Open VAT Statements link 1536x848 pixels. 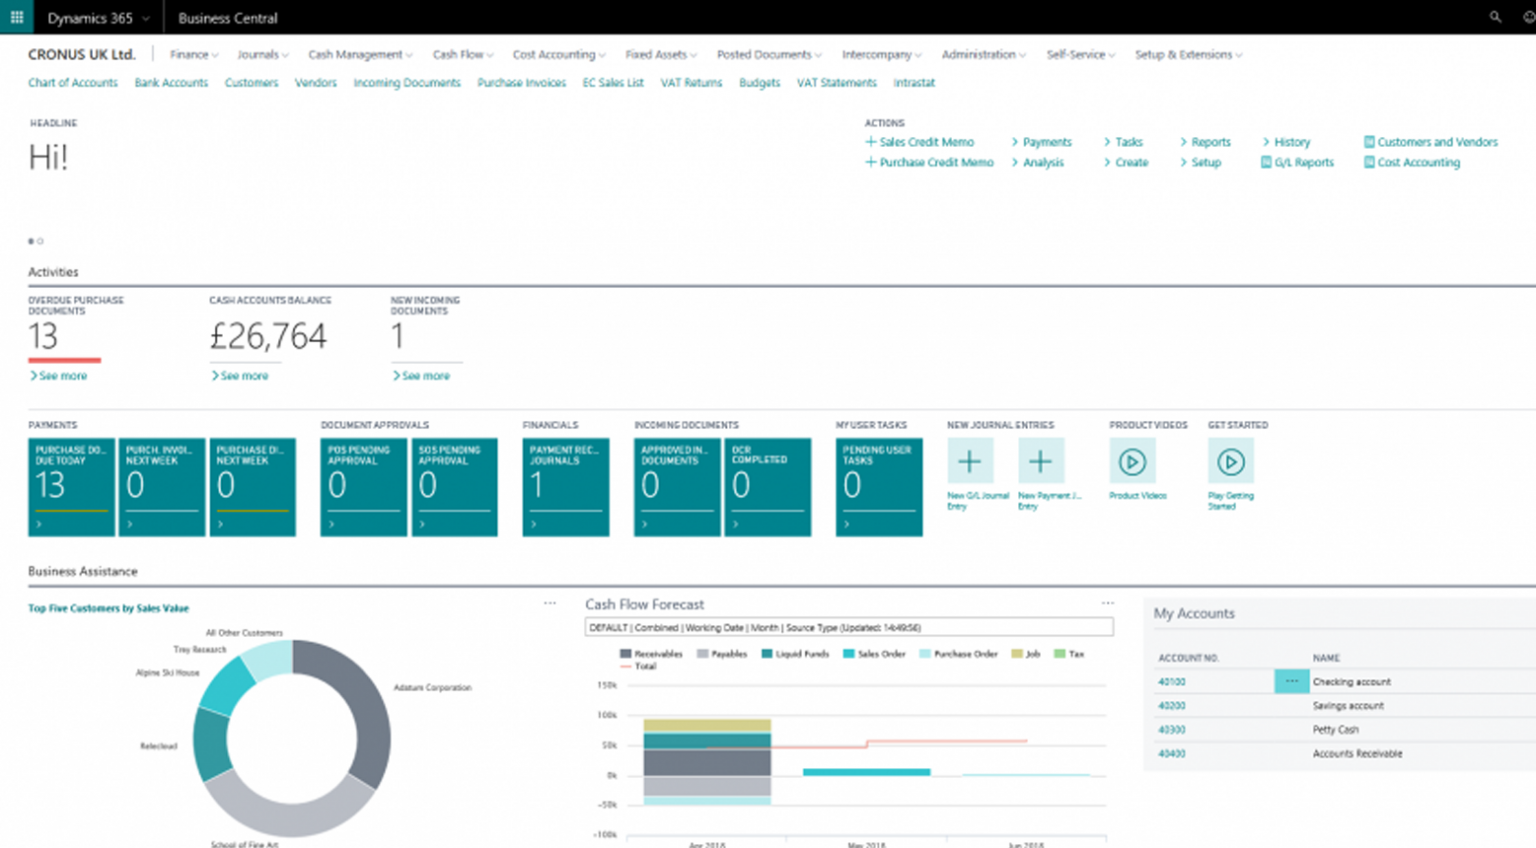(x=836, y=83)
